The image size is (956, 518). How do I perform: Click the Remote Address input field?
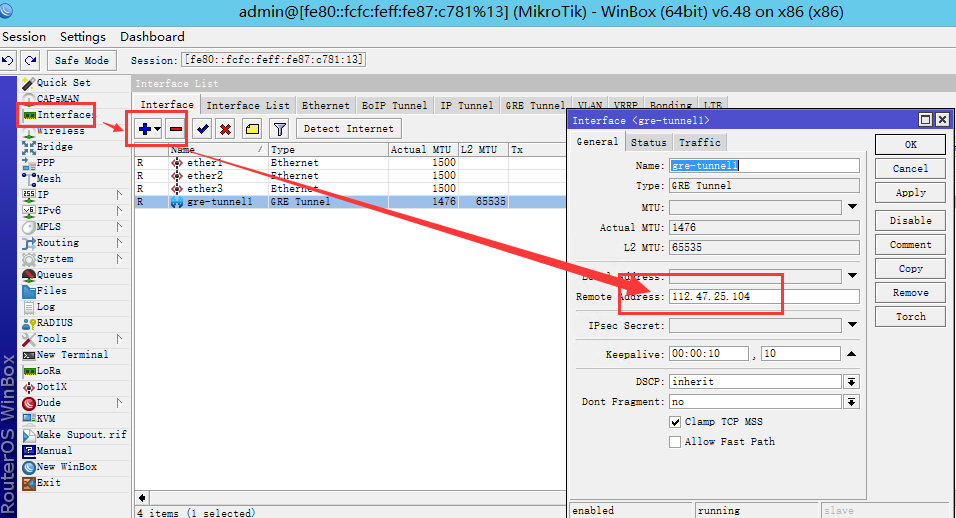pyautogui.click(x=765, y=297)
